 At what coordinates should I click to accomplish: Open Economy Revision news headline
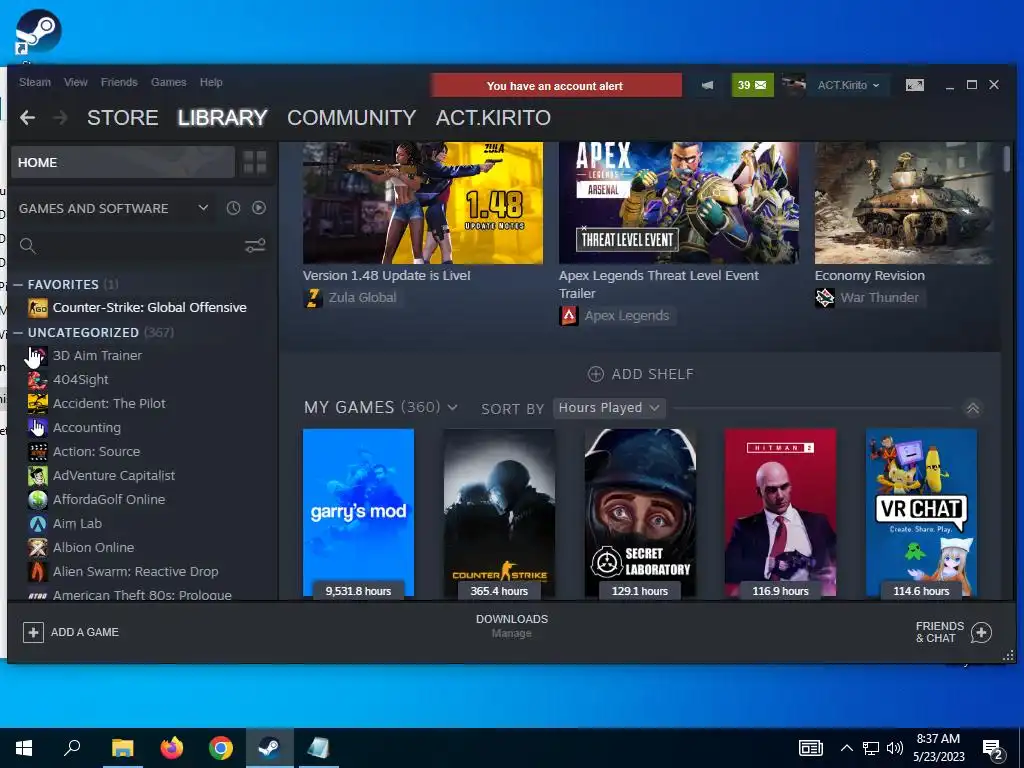click(870, 276)
